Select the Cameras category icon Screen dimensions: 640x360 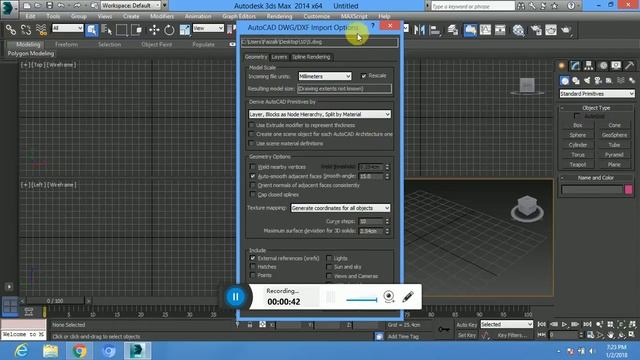[598, 81]
